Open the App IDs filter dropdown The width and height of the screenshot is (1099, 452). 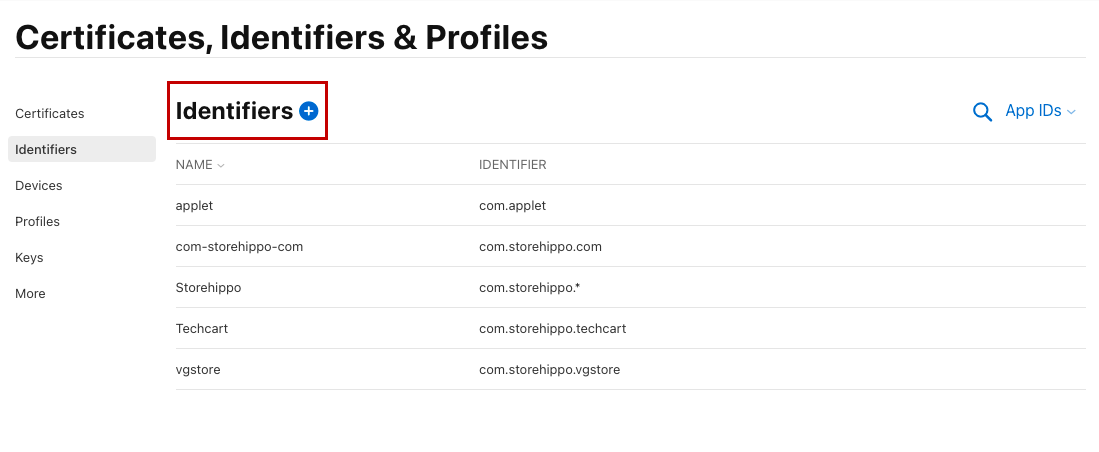pyautogui.click(x=1040, y=111)
